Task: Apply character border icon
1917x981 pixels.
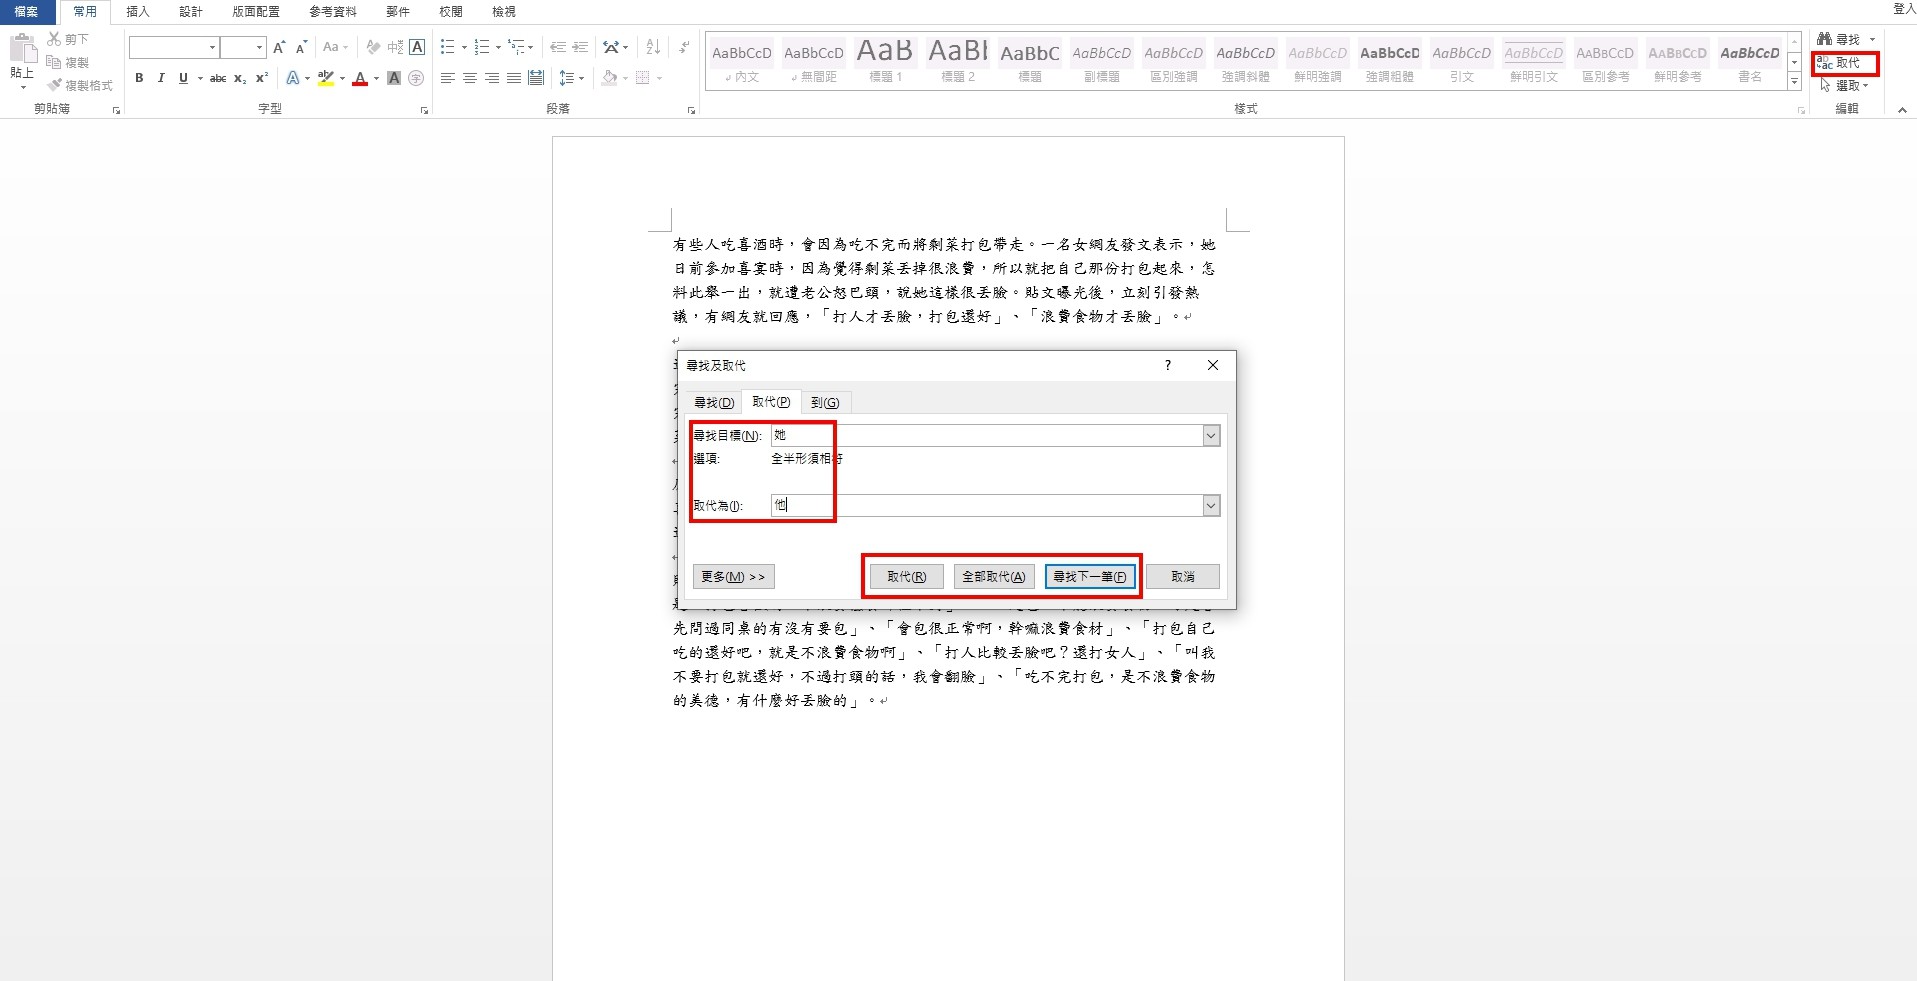Action: (x=417, y=47)
